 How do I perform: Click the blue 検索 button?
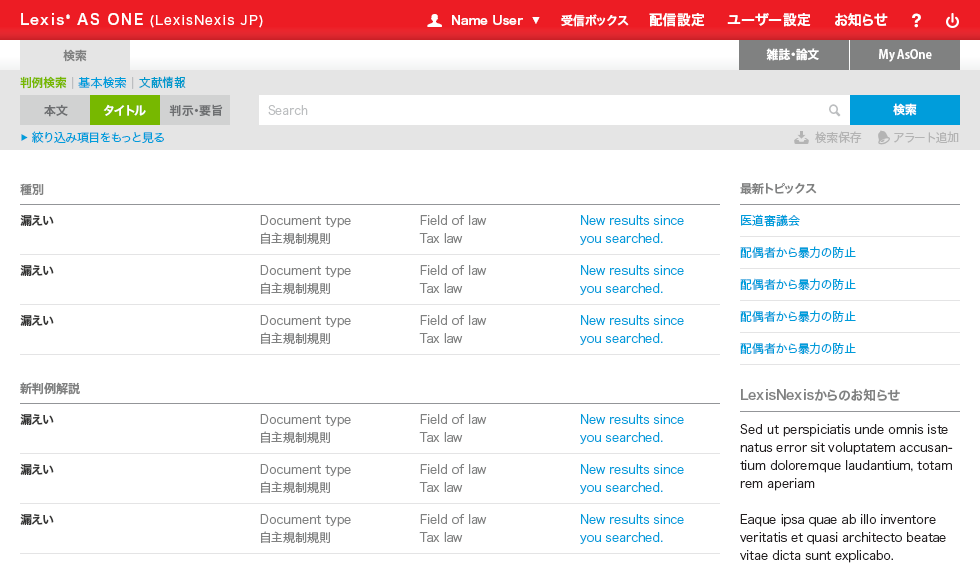click(x=905, y=110)
